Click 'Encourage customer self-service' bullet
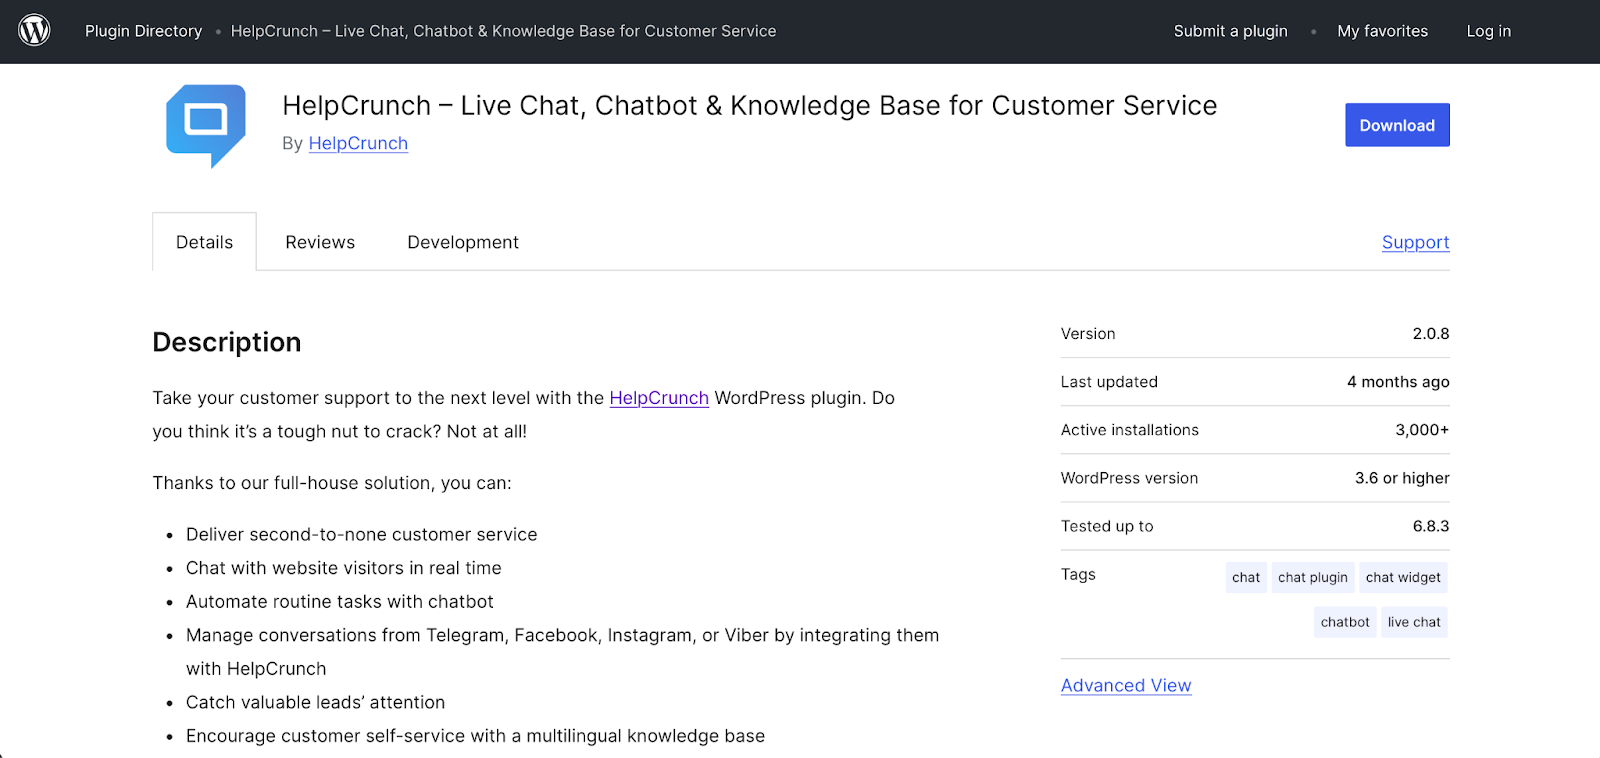The image size is (1600, 758). [476, 736]
